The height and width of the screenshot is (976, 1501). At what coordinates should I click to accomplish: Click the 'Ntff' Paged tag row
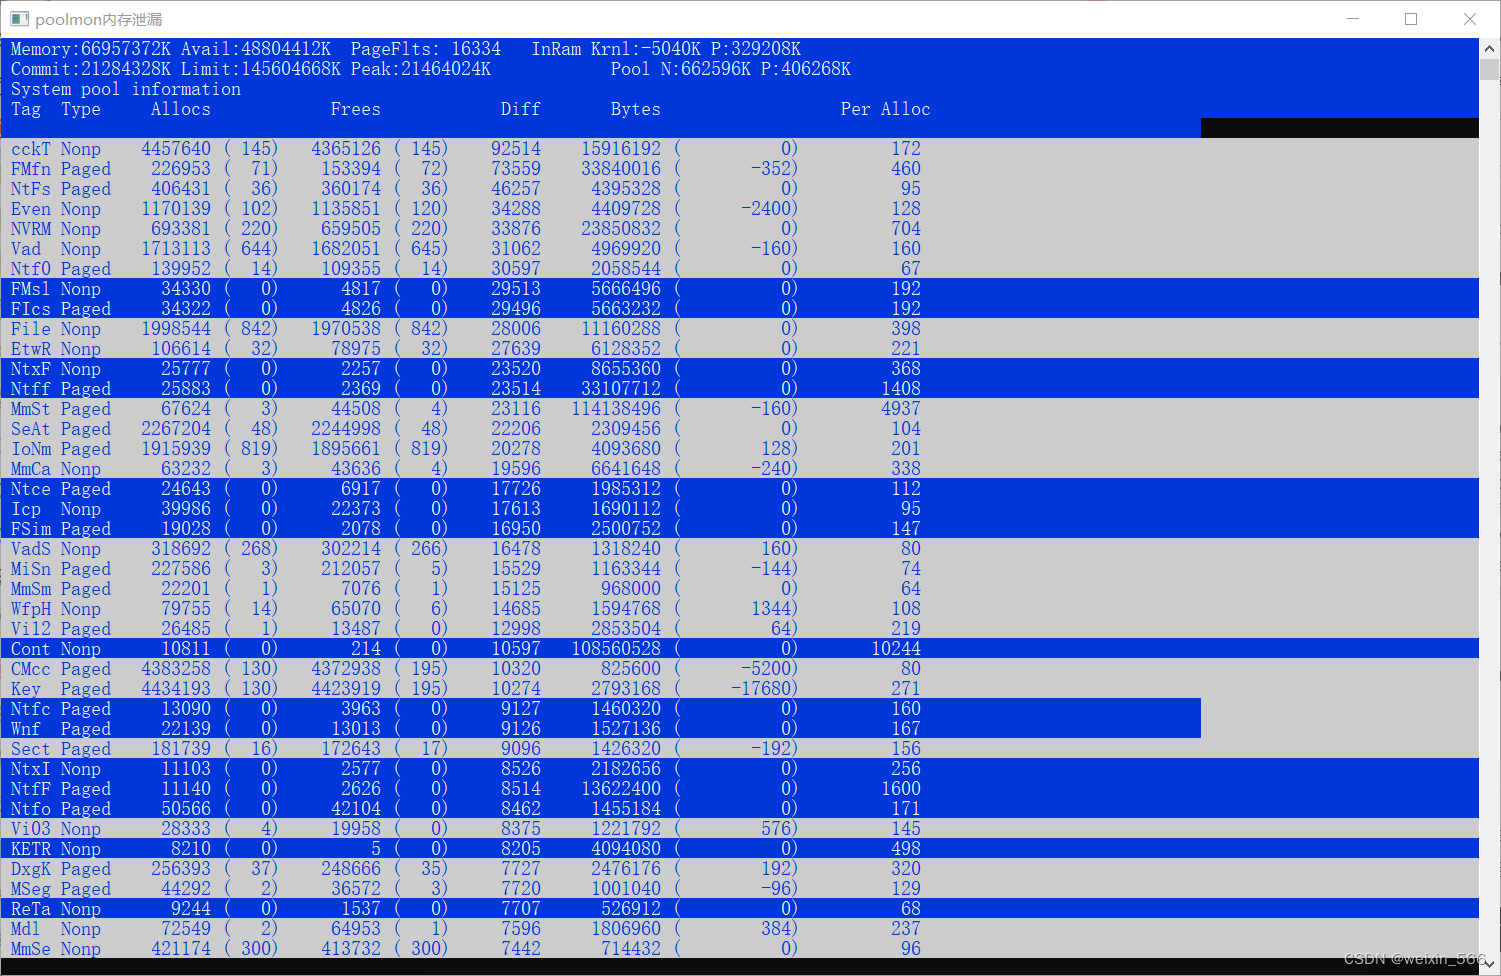740,388
